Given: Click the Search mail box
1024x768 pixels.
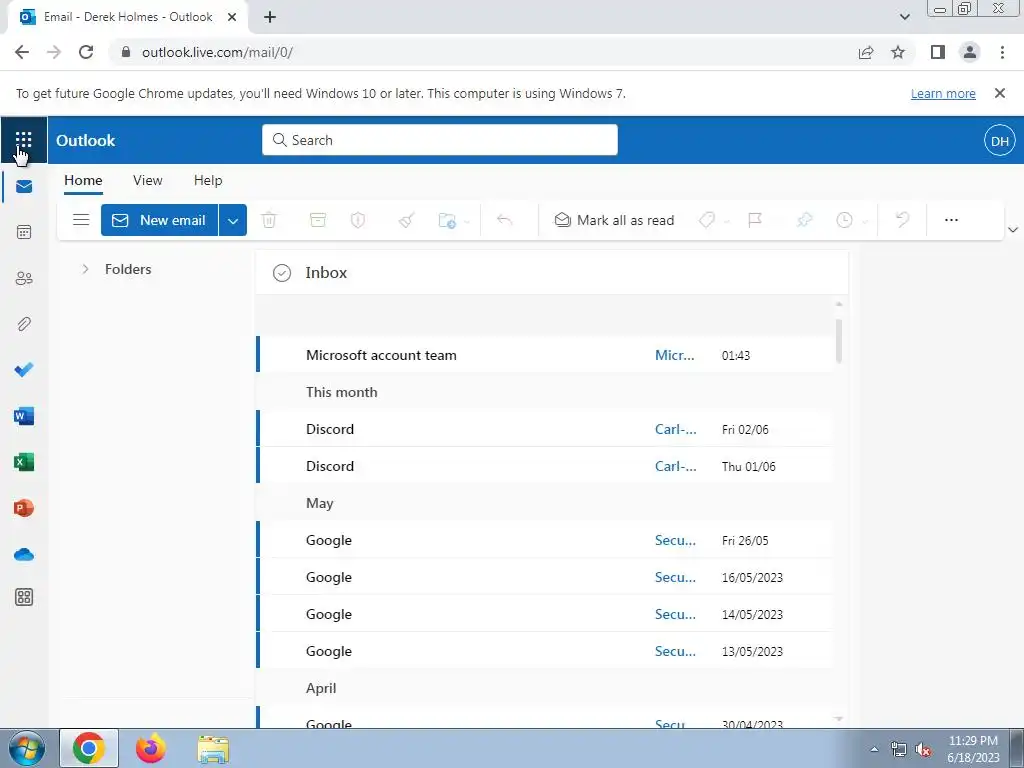Looking at the screenshot, I should pyautogui.click(x=440, y=140).
